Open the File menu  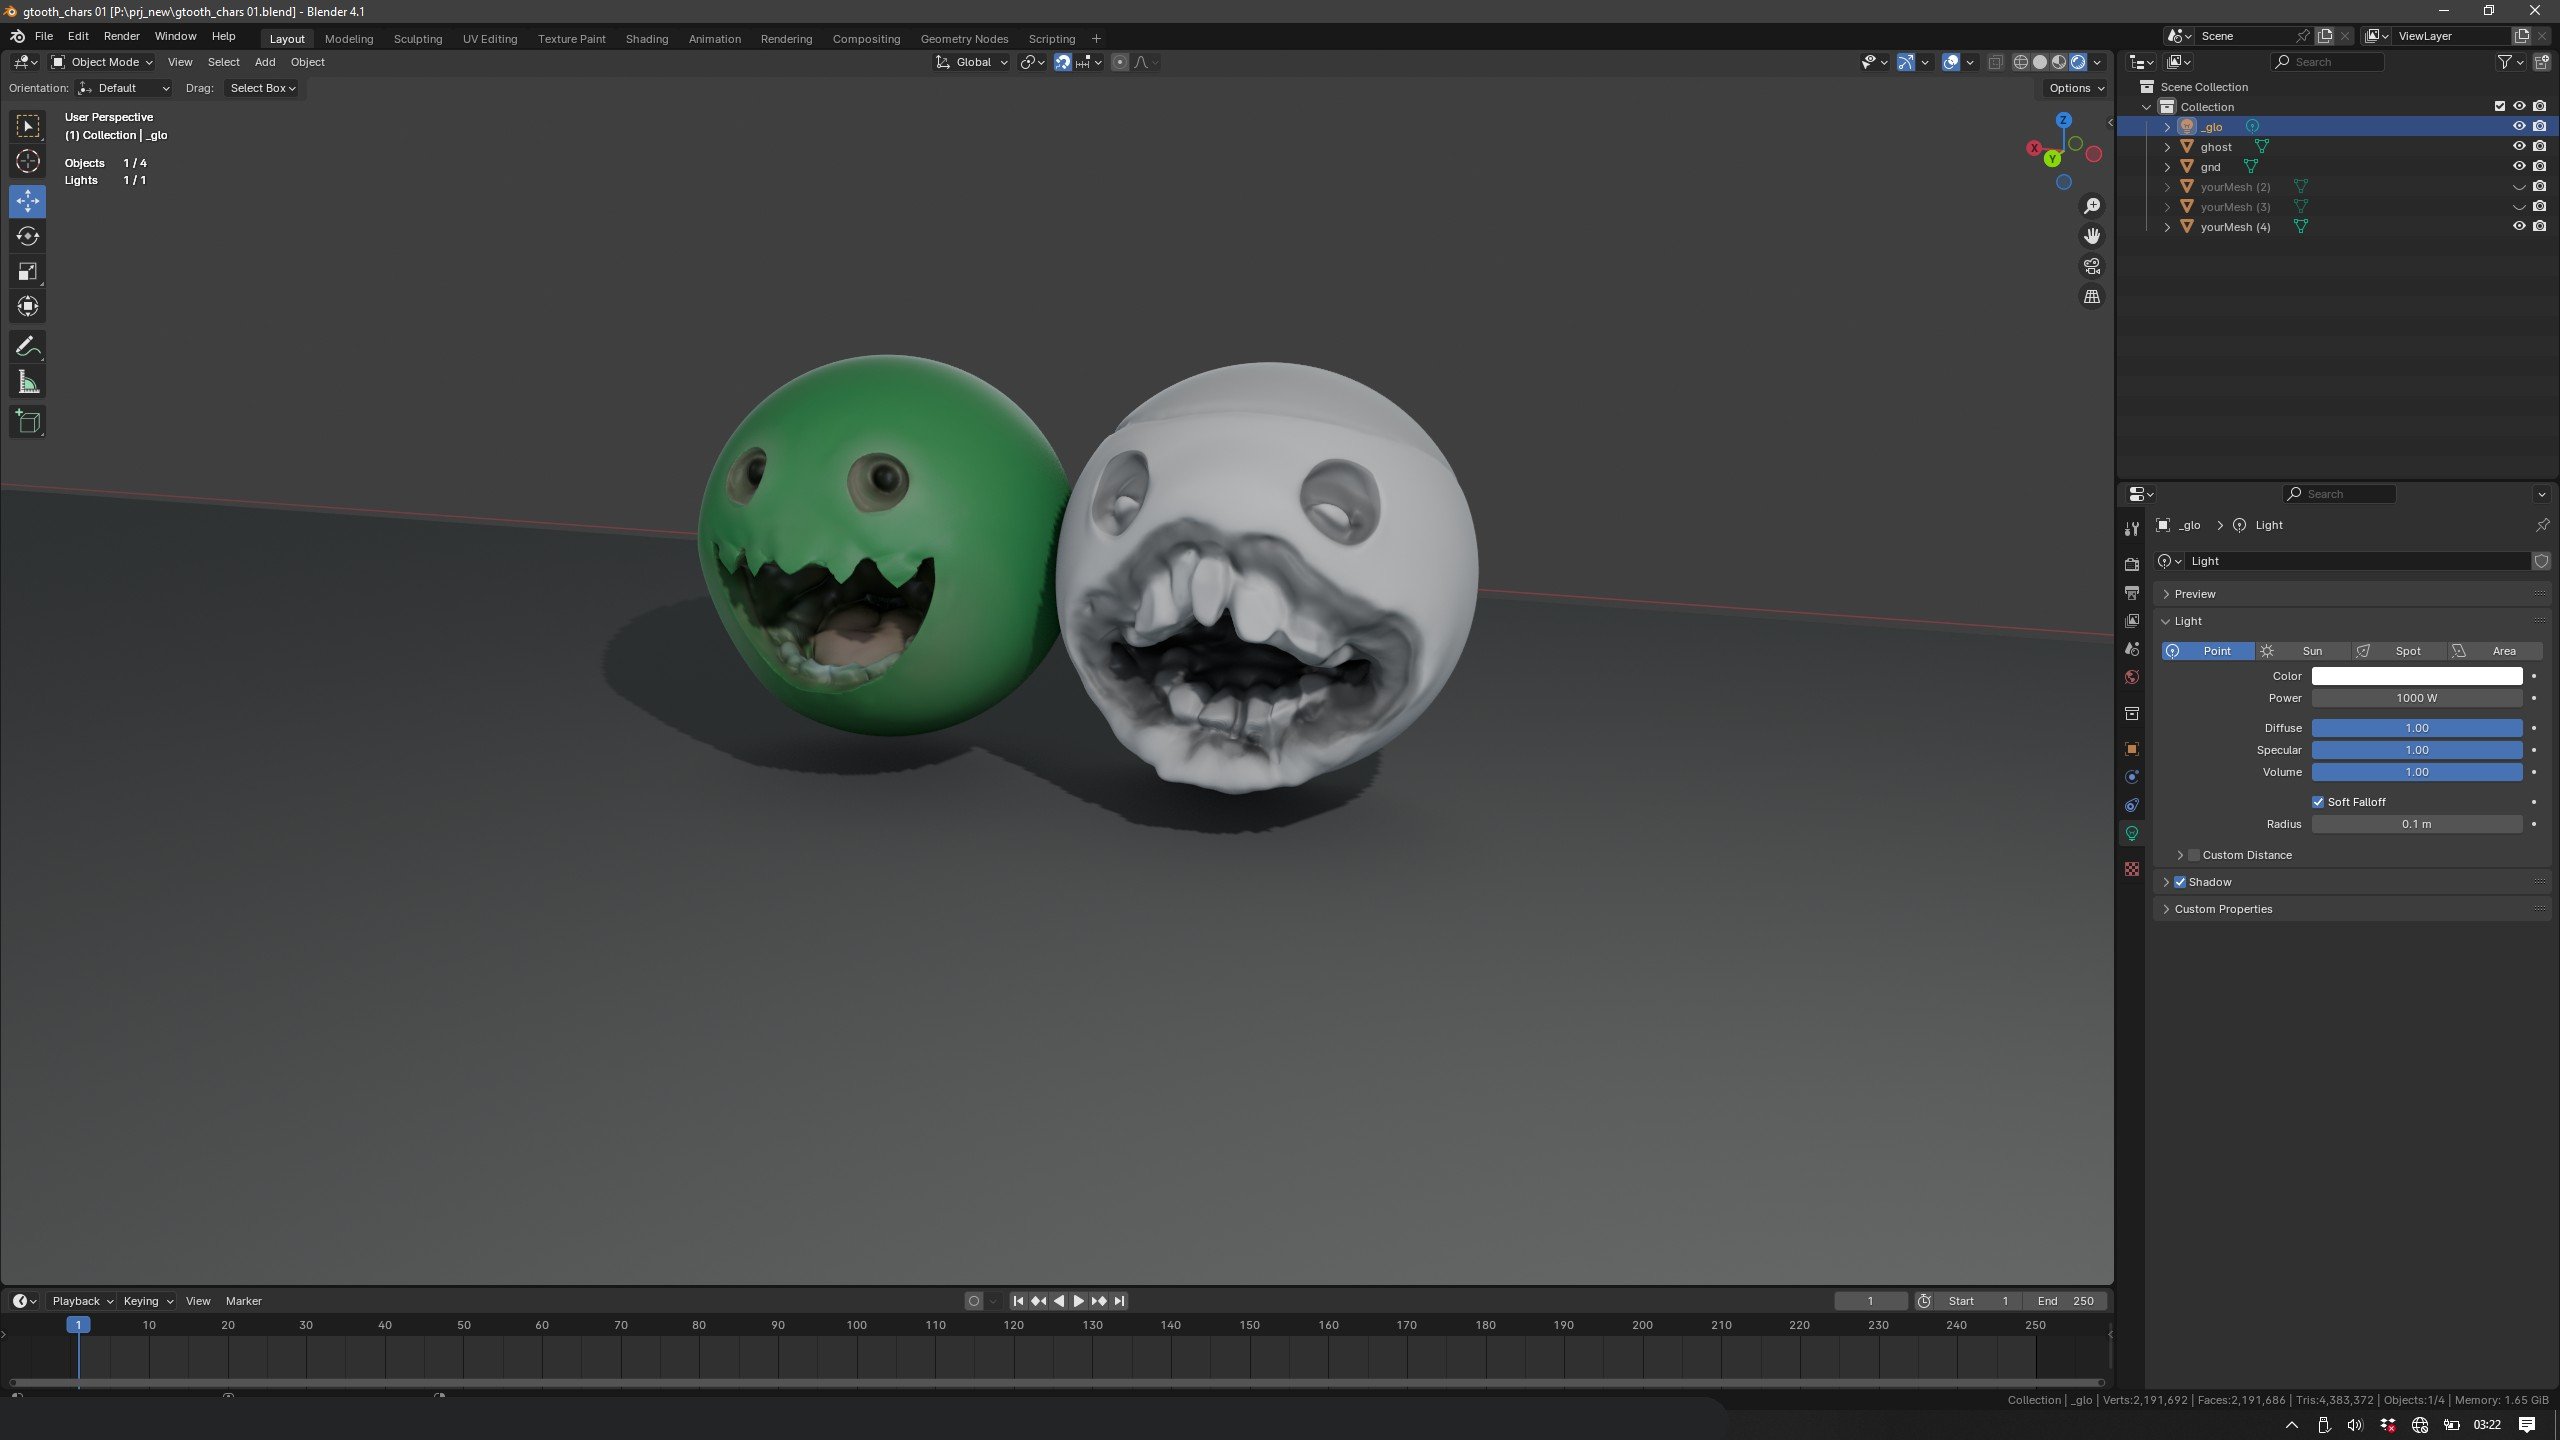pyautogui.click(x=44, y=36)
